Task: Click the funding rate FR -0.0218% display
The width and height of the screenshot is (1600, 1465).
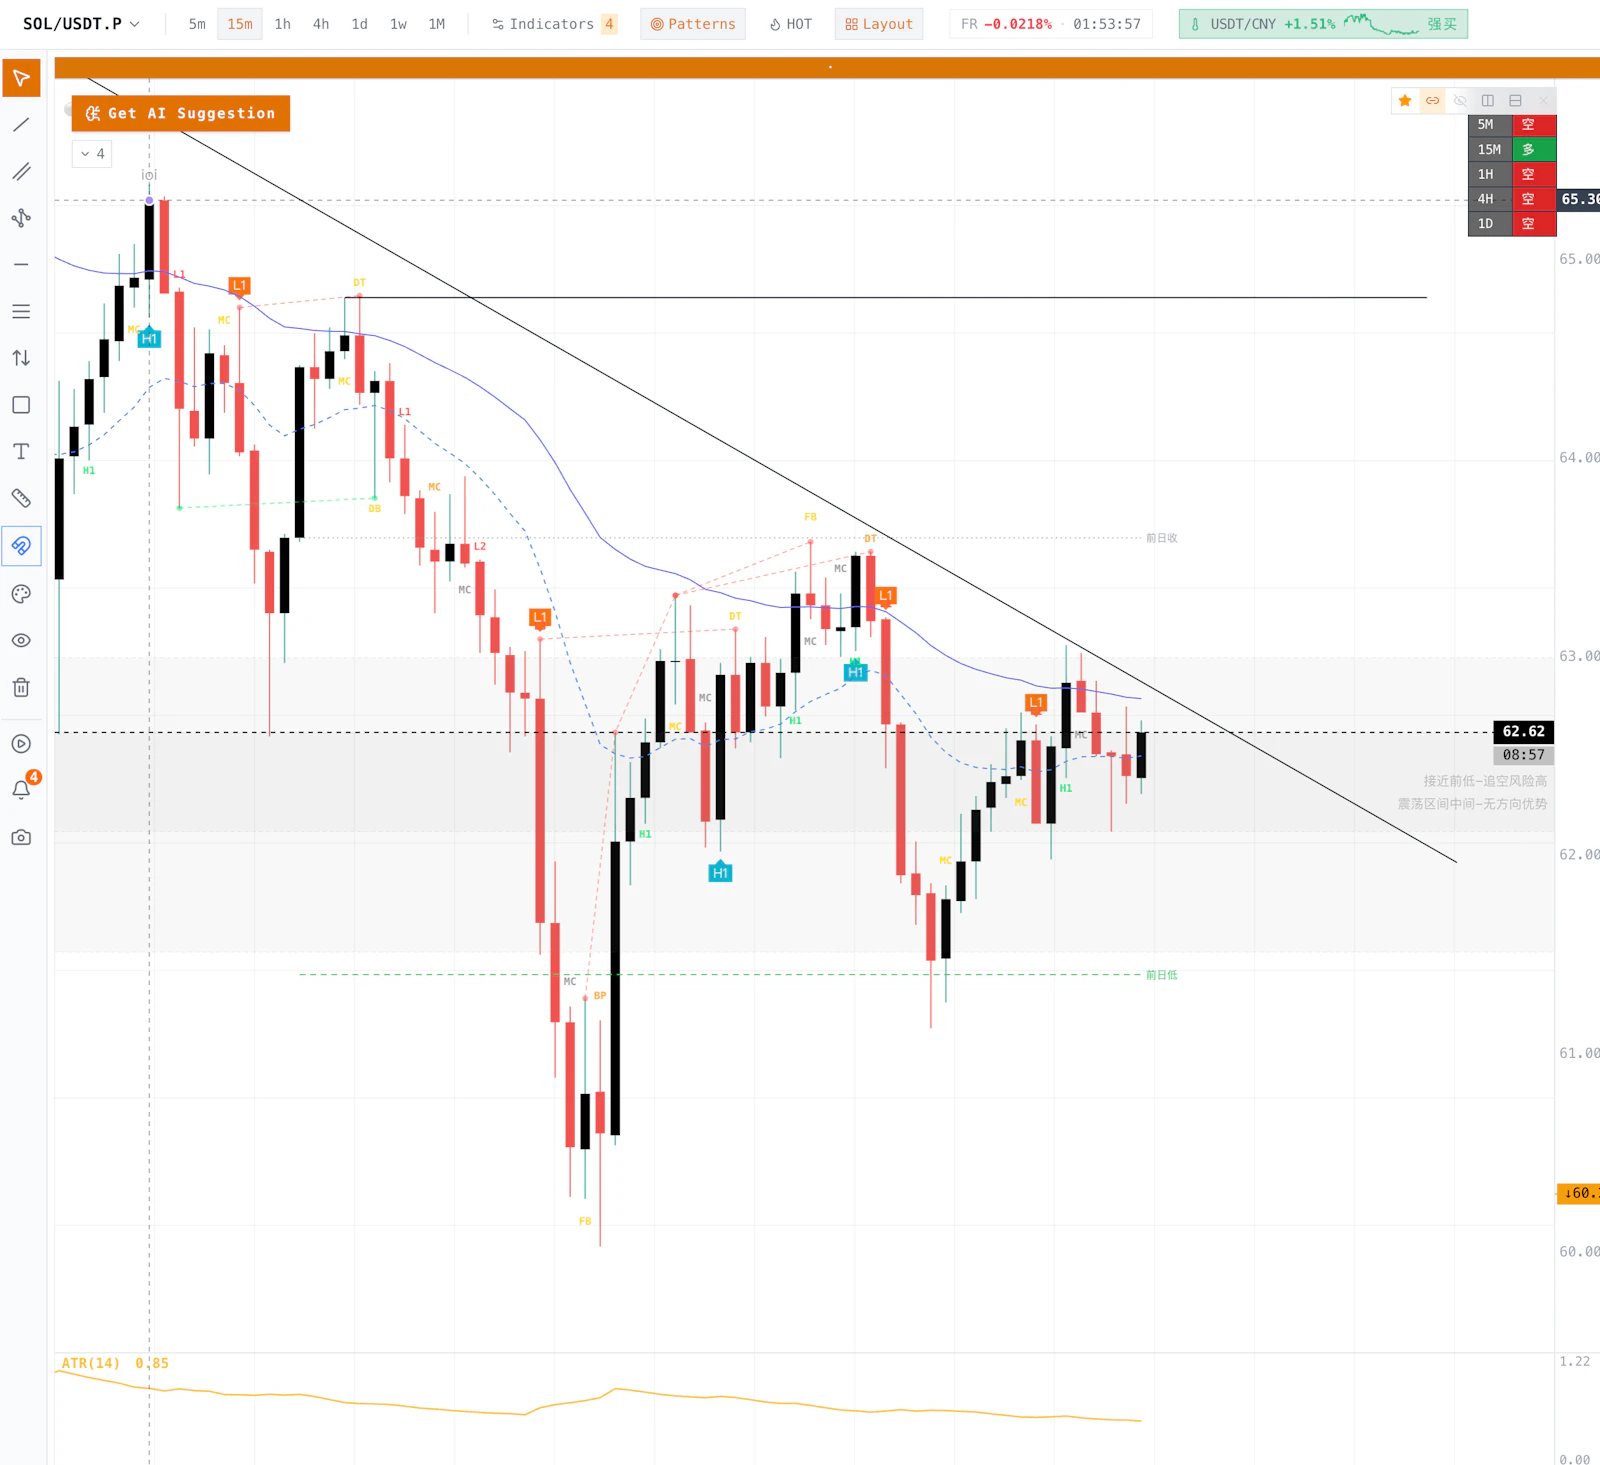Action: click(x=1006, y=24)
